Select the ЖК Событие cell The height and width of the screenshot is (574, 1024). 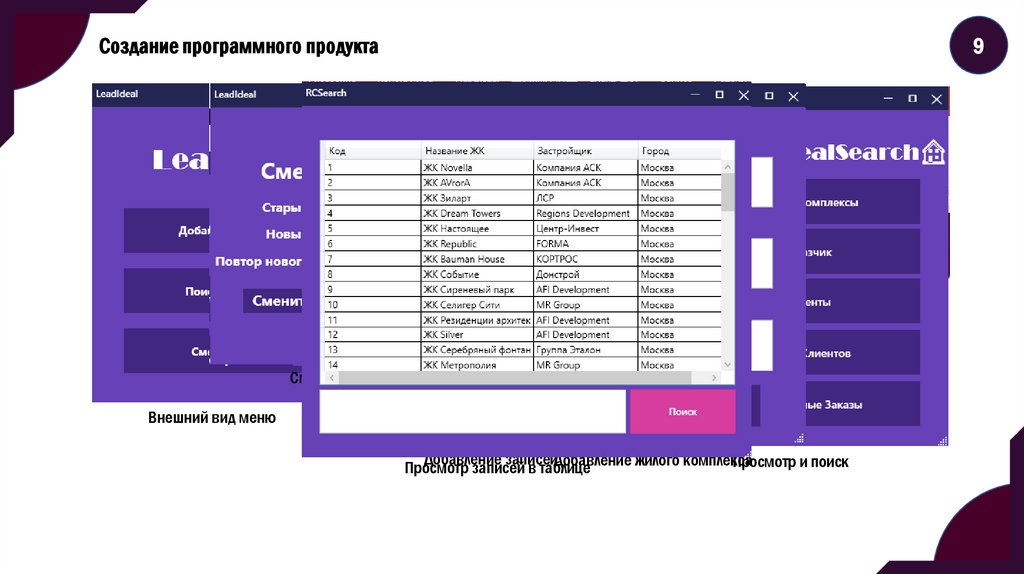click(477, 274)
